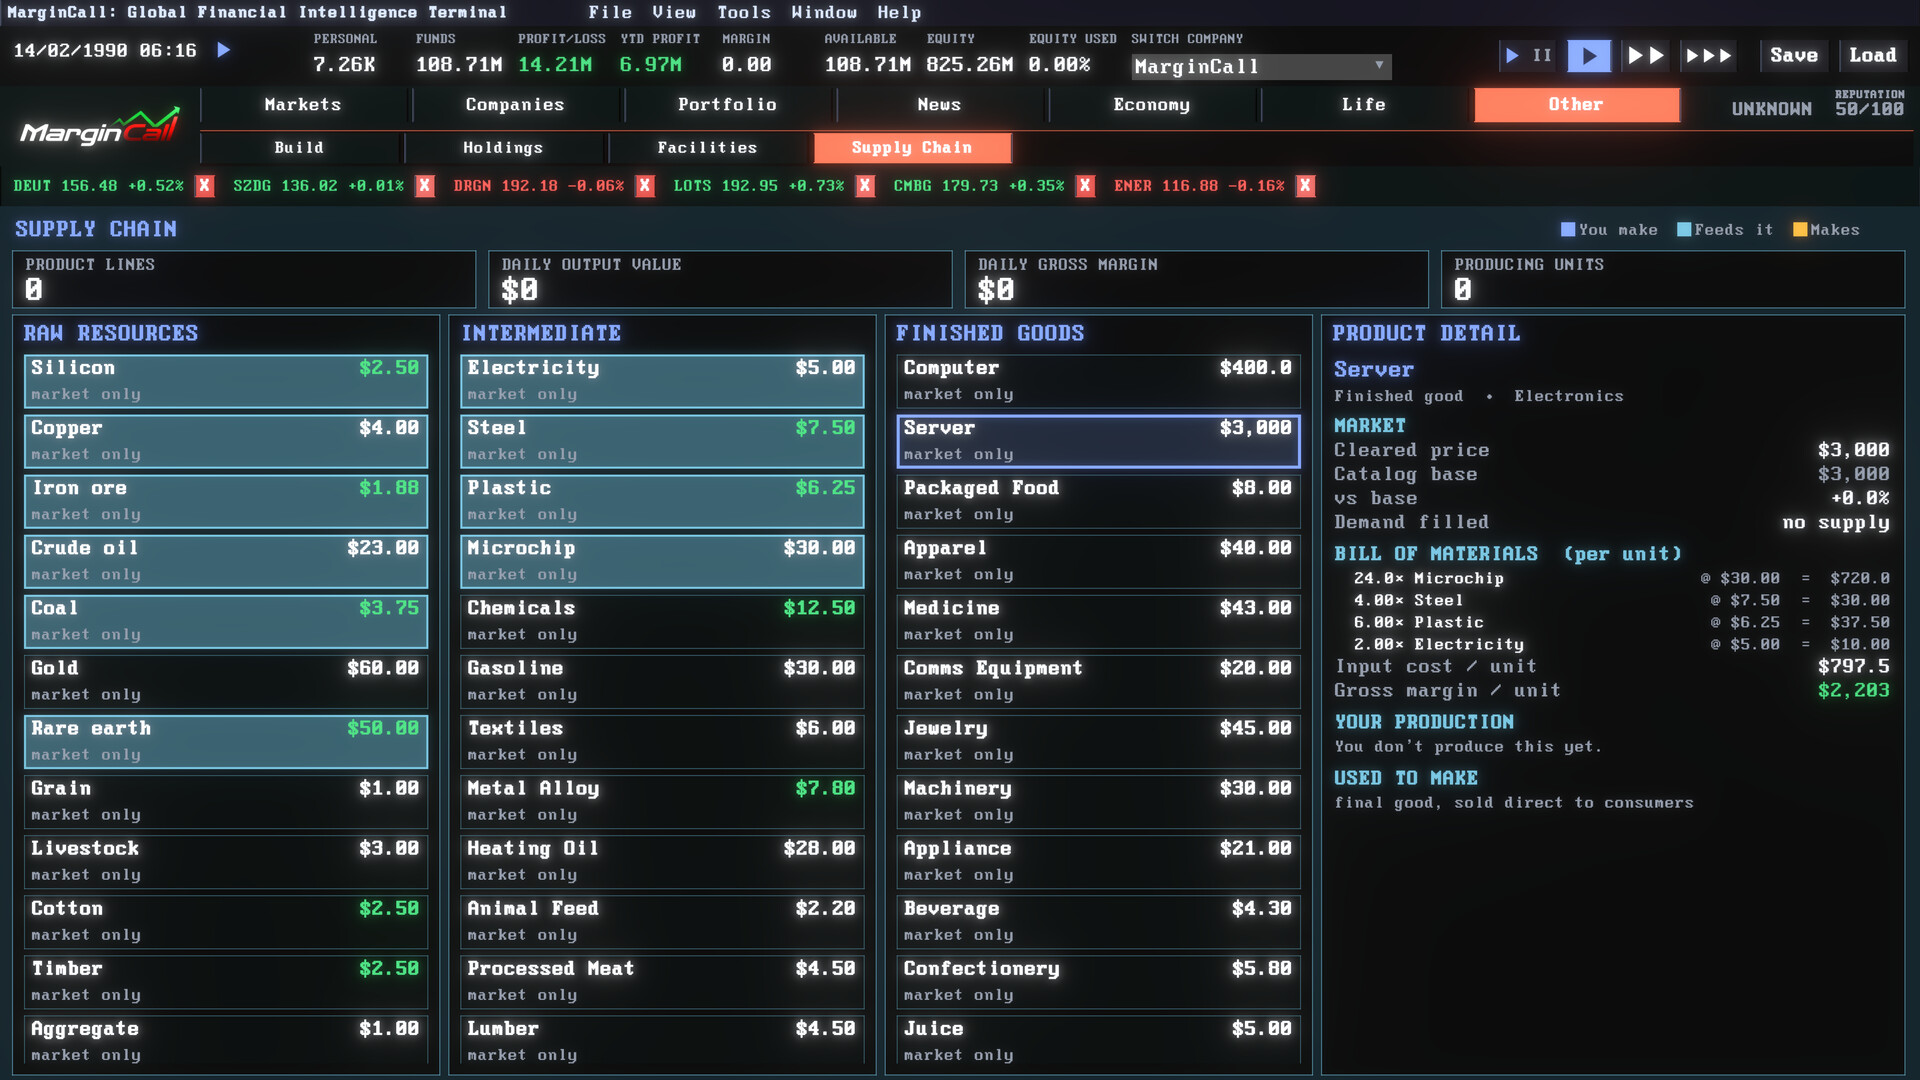Select the Microchip intermediate product
Image resolution: width=1920 pixels, height=1080 pixels.
point(662,561)
